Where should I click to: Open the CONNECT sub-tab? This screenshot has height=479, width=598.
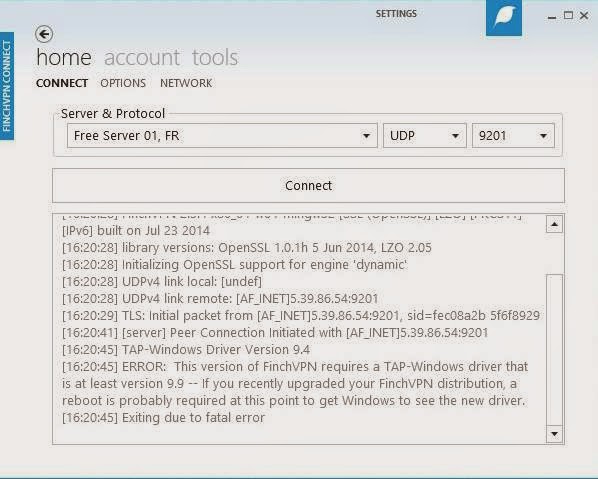click(62, 83)
